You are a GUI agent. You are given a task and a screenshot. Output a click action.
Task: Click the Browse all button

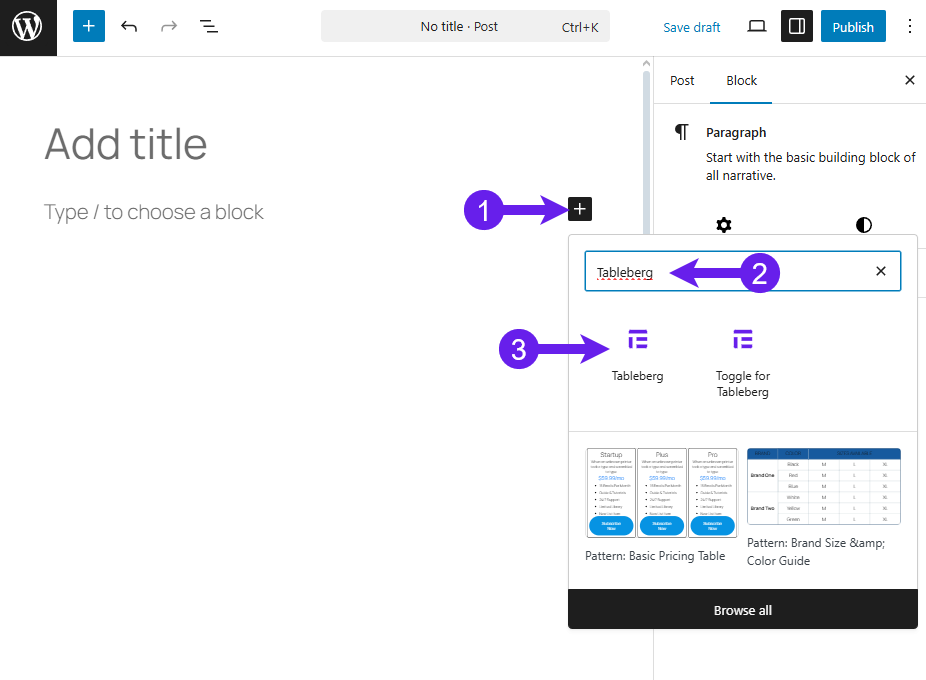click(742, 610)
